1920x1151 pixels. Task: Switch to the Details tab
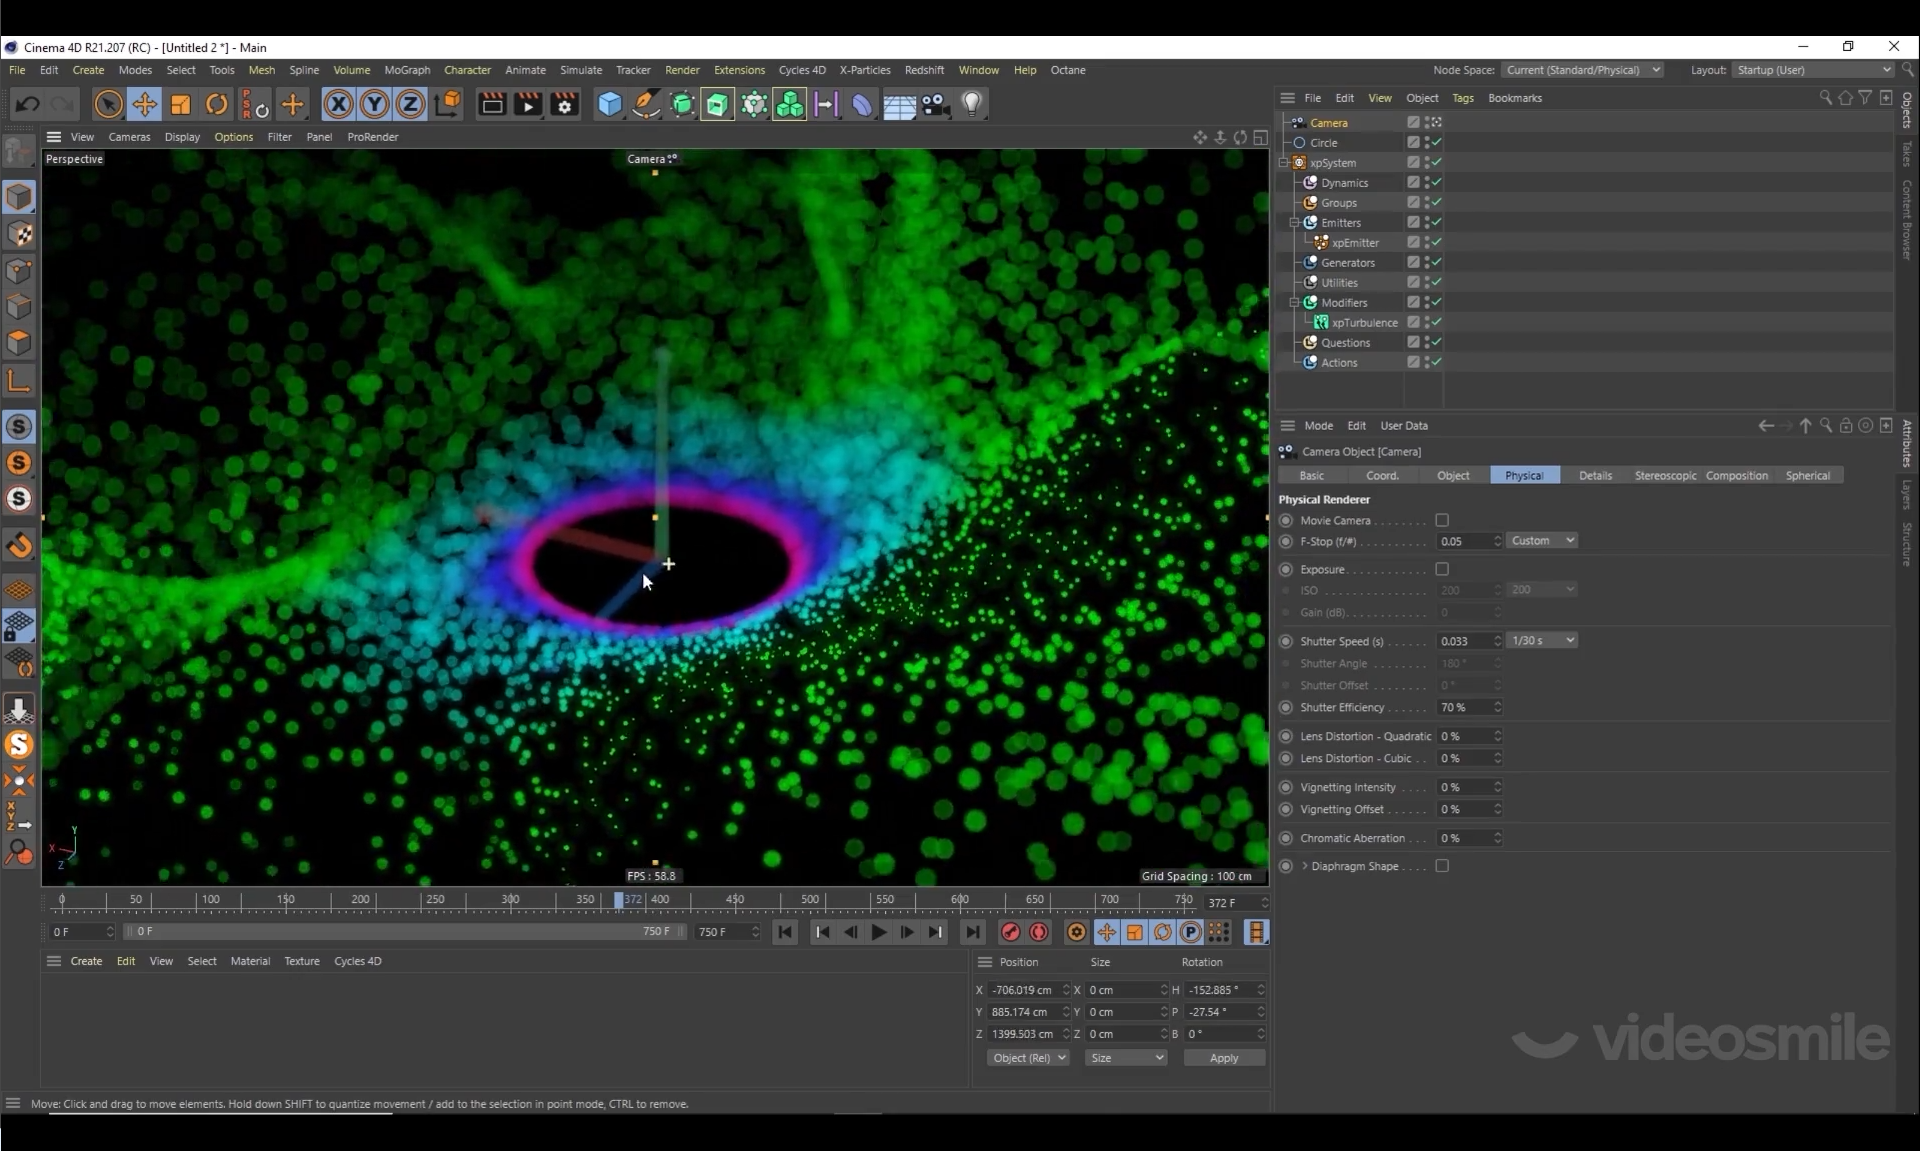1594,476
